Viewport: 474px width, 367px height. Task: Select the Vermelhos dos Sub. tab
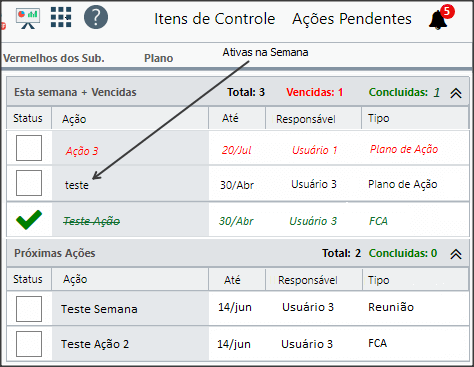(54, 58)
